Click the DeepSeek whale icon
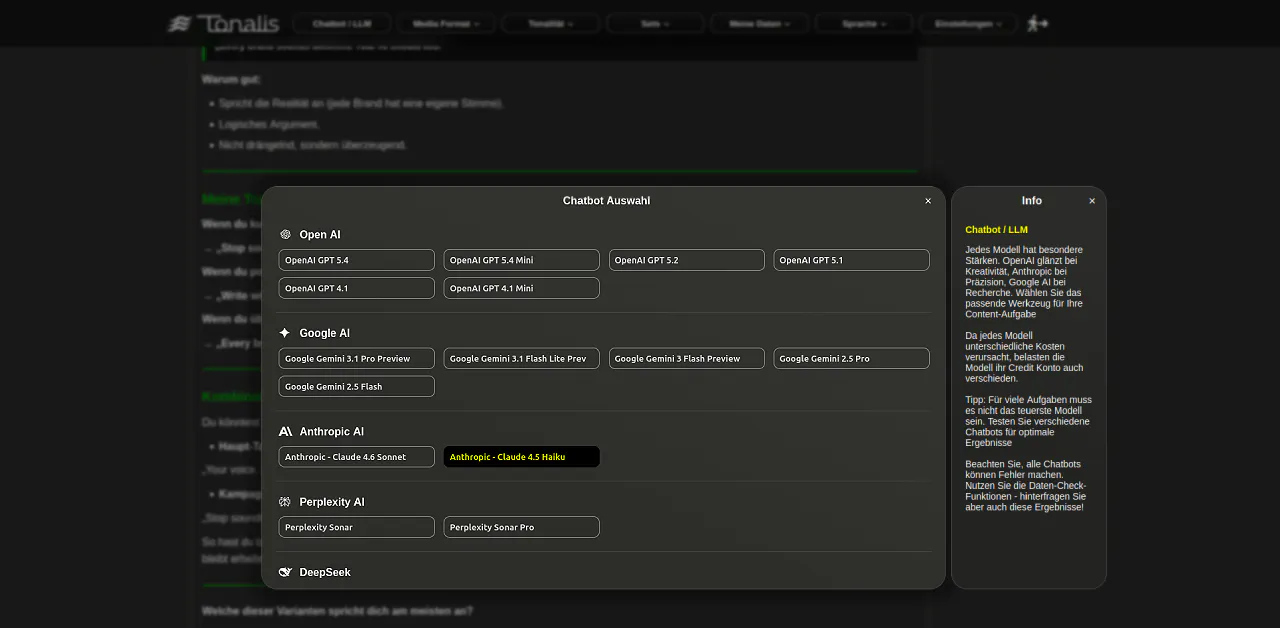 click(x=285, y=572)
